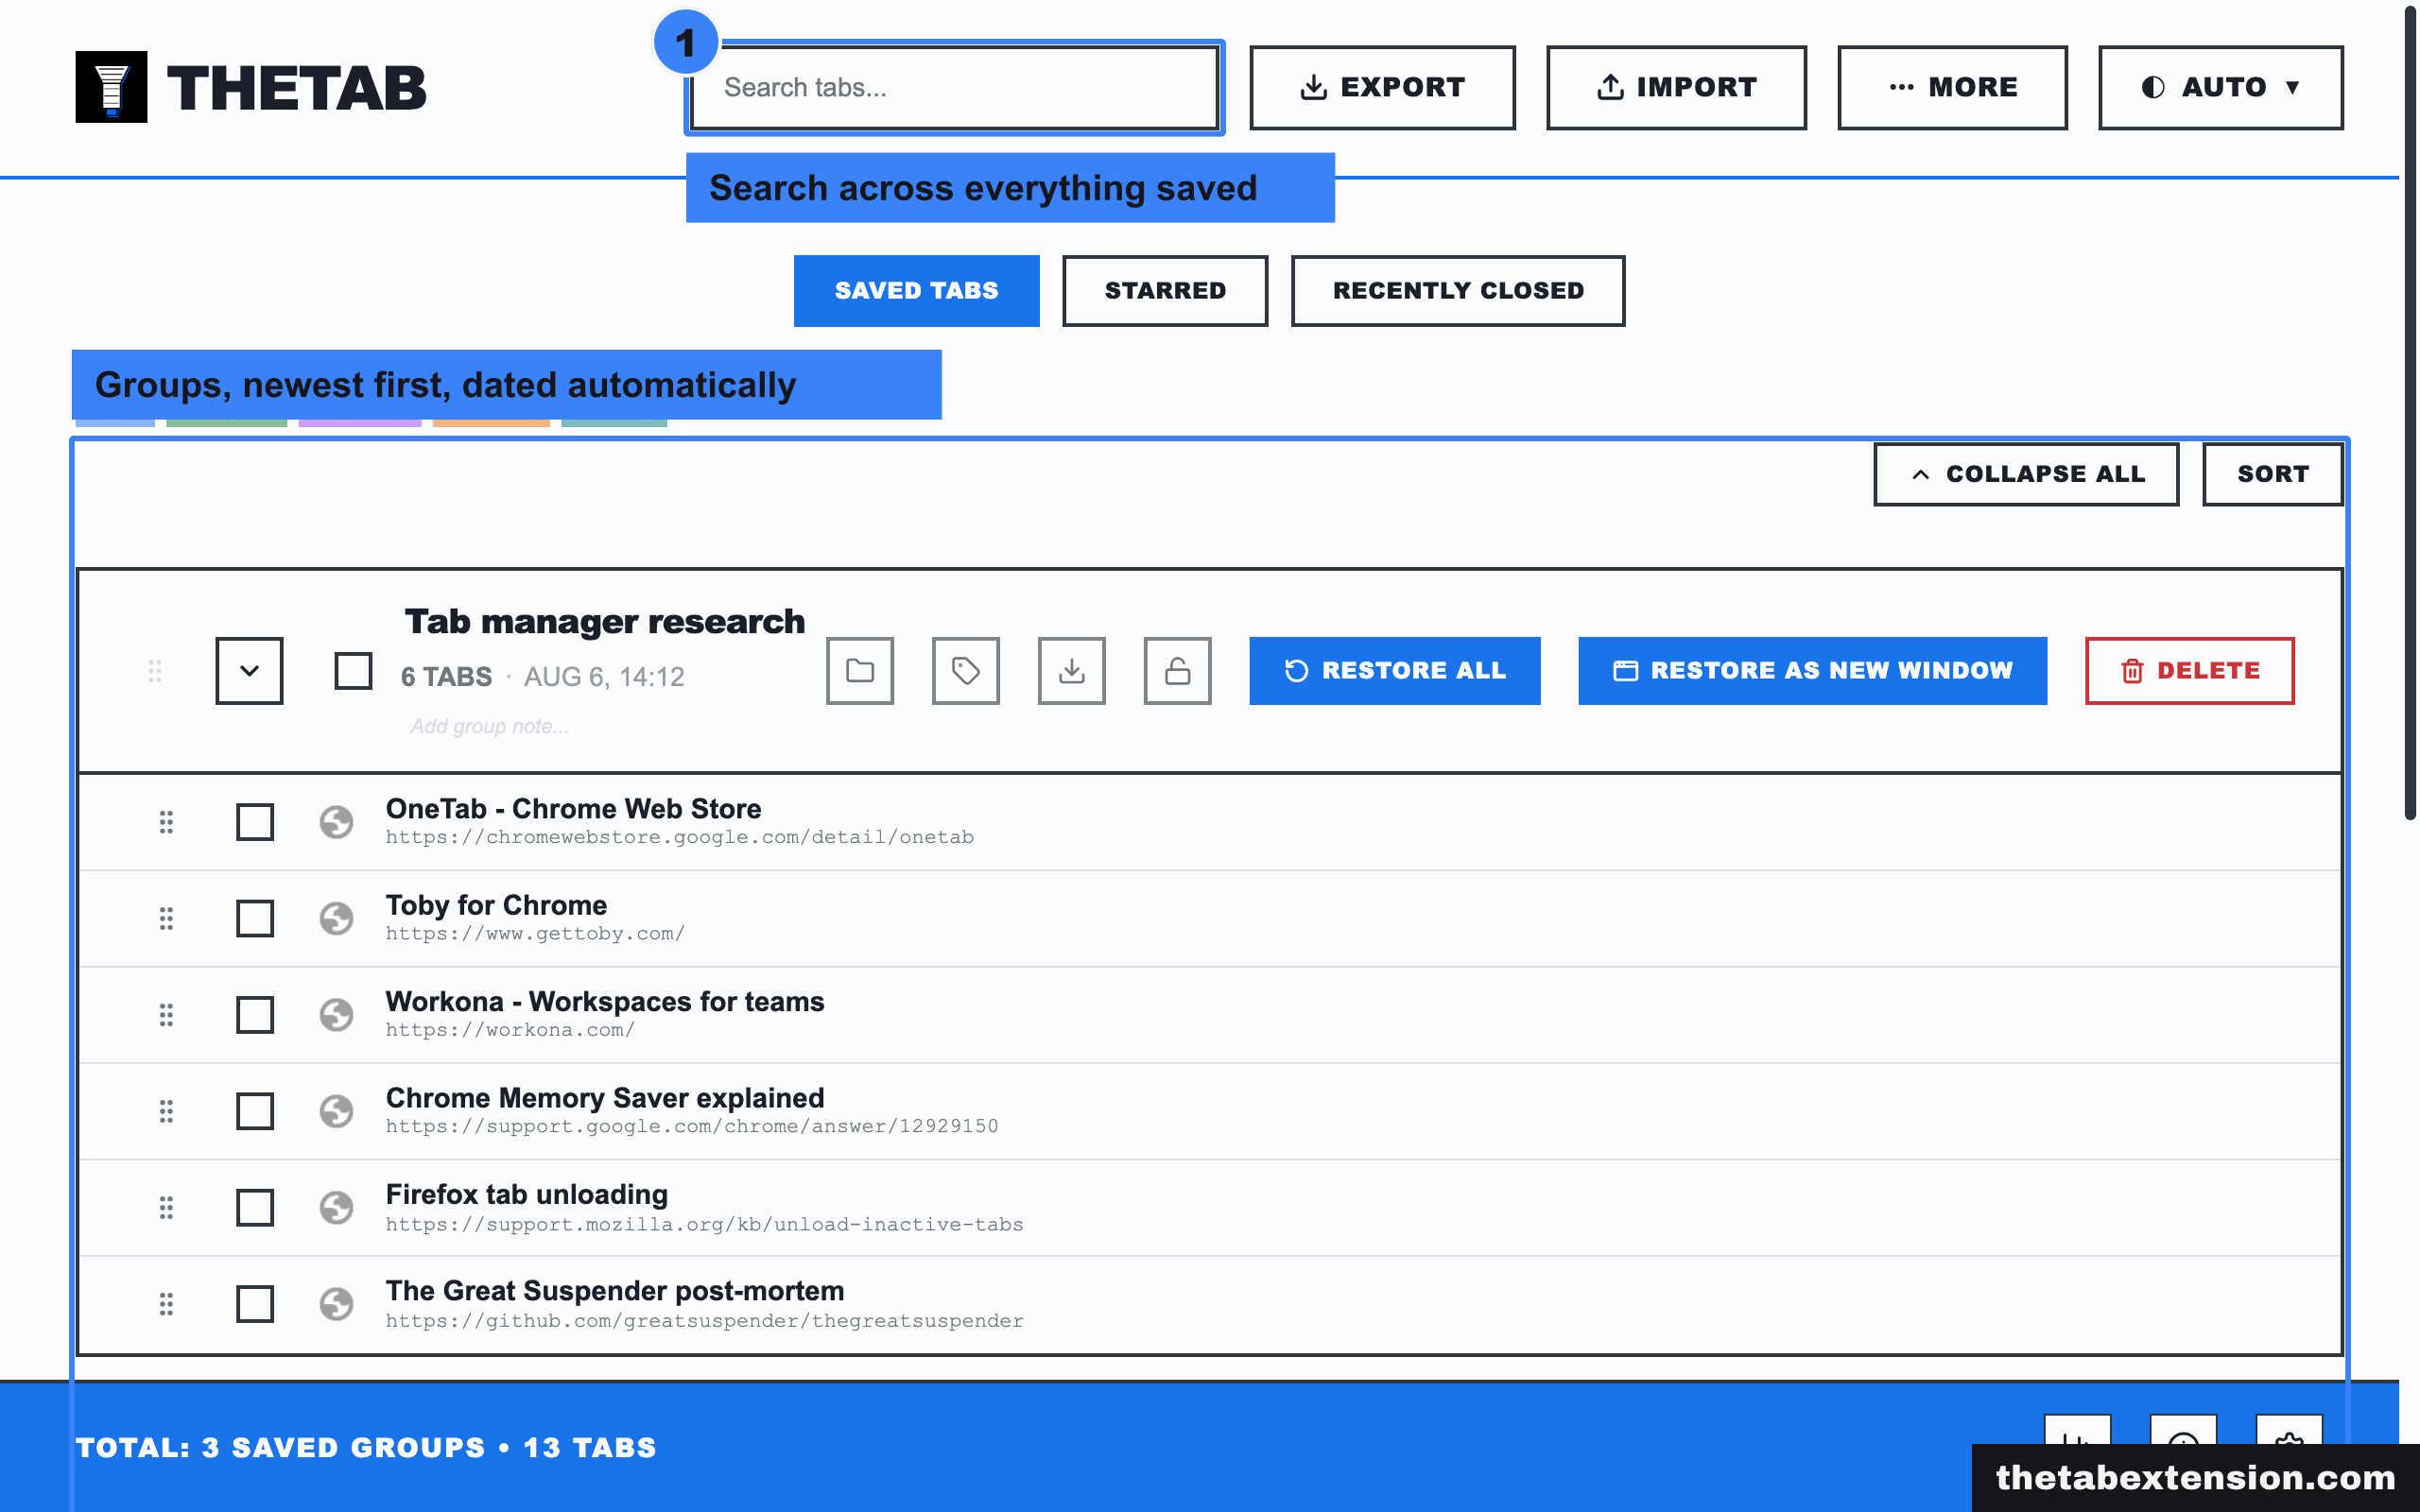
Task: Check the OneTab - Chrome Web Store checkbox
Action: pos(255,822)
